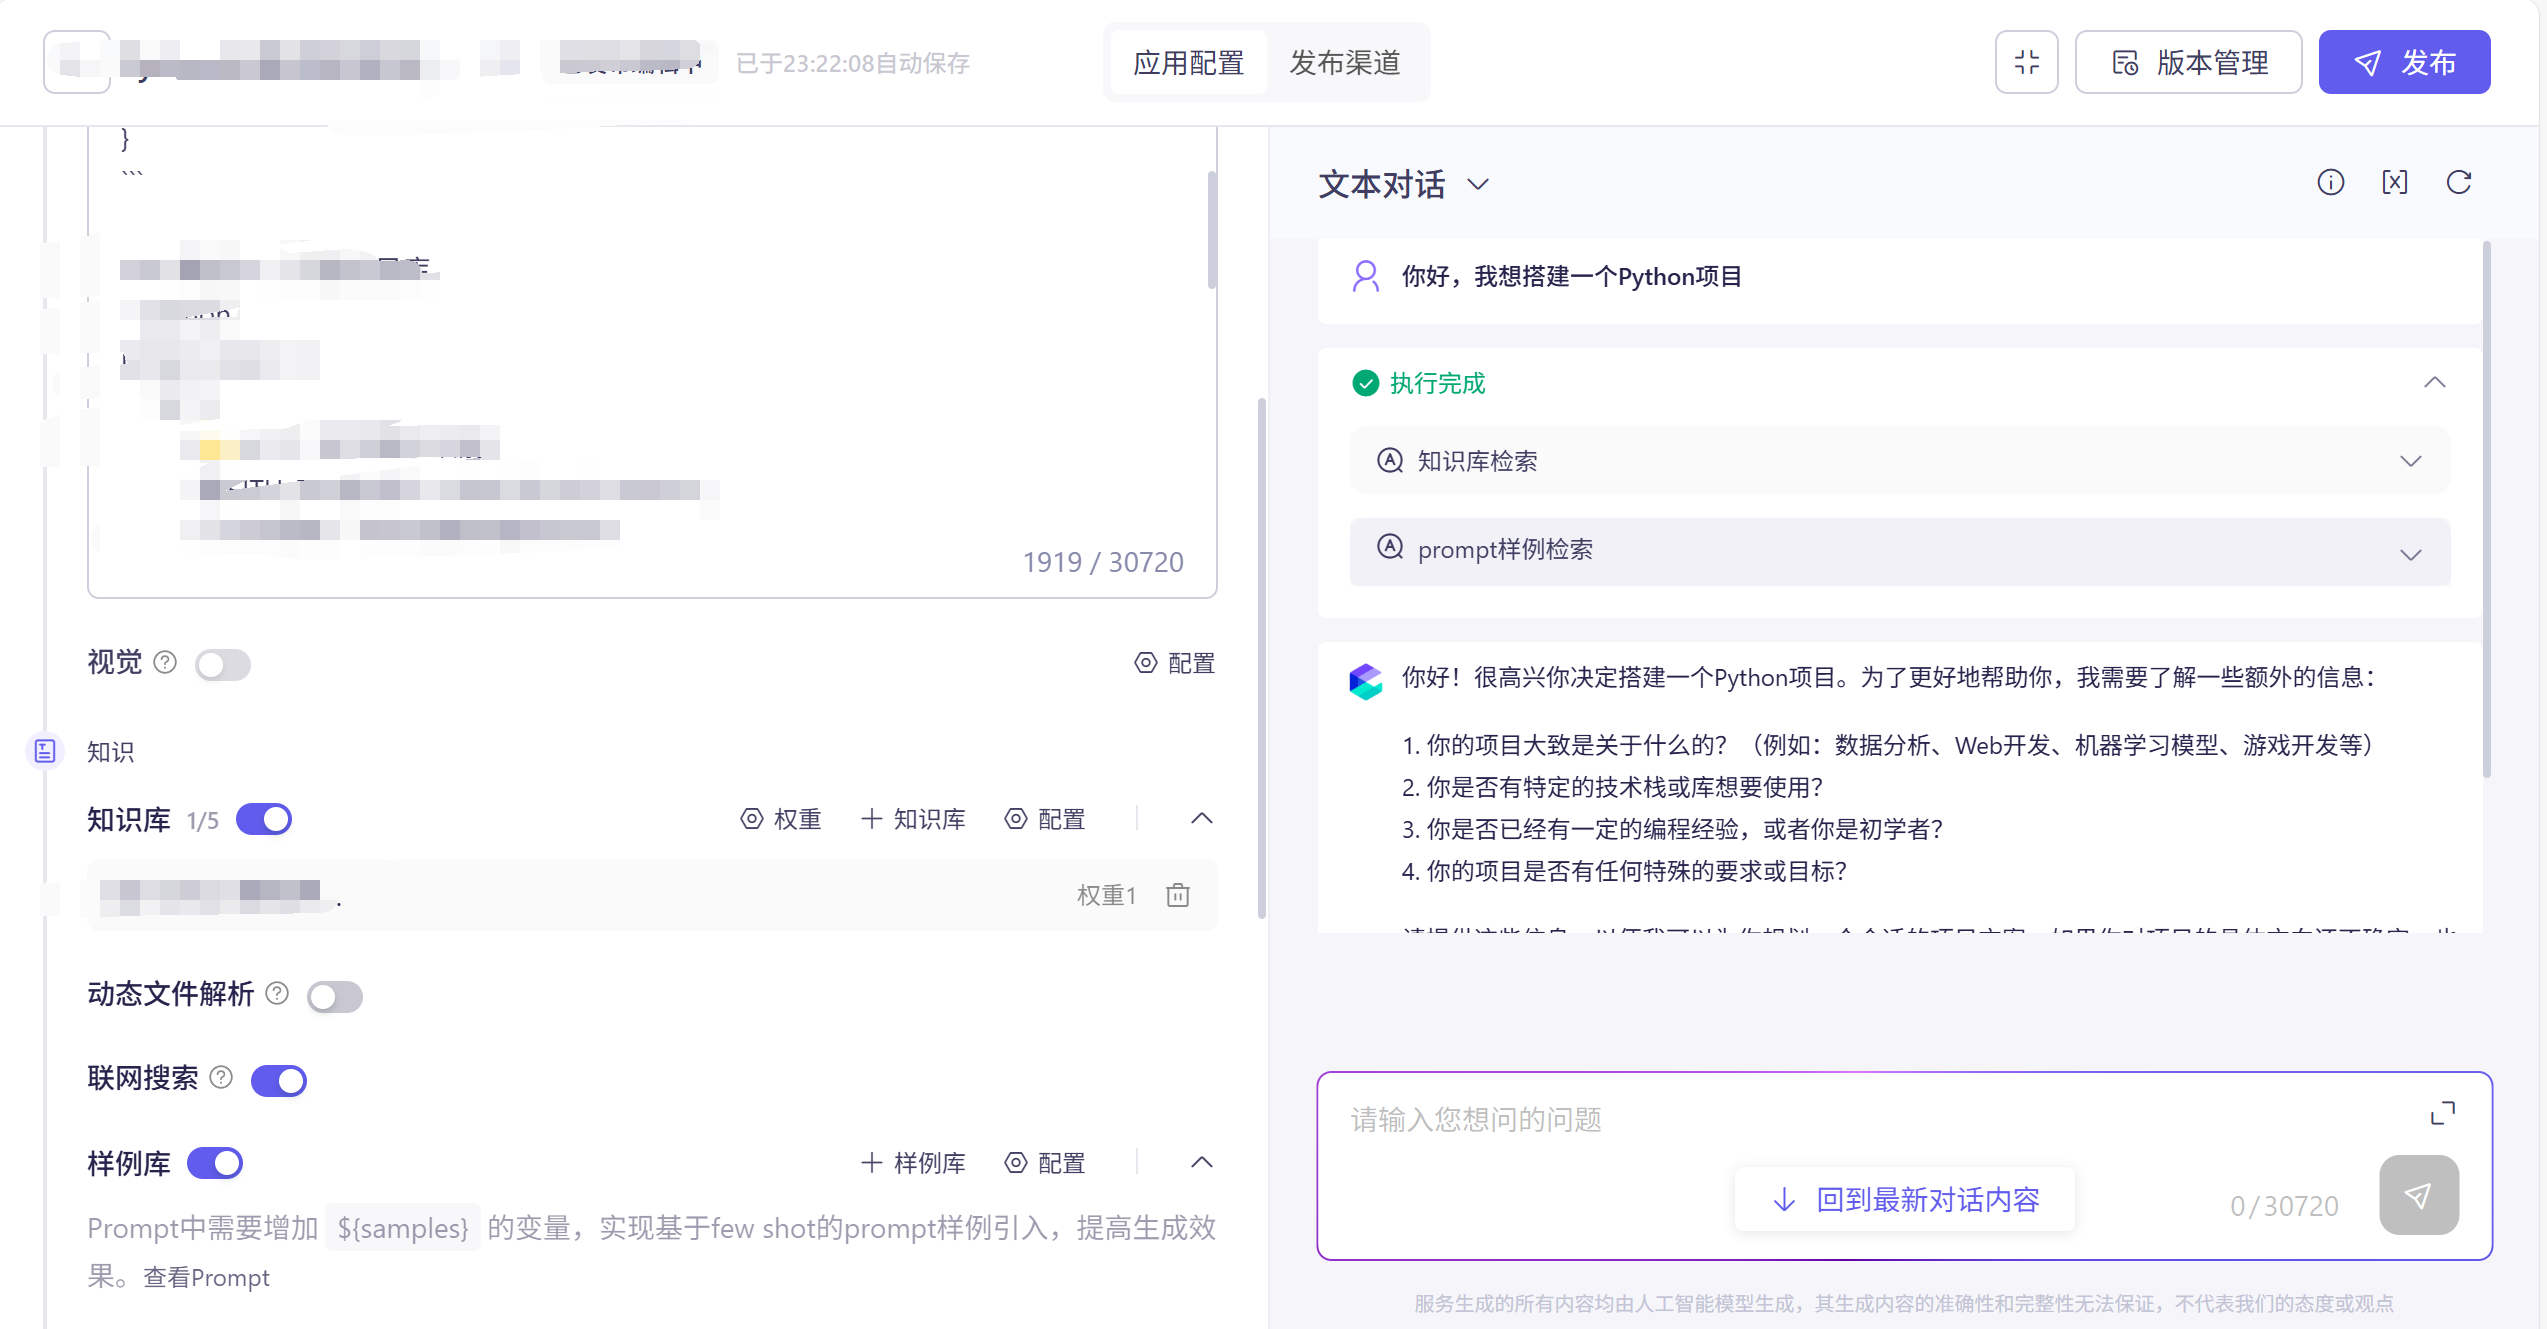Click the refresh icon to restart the conversation
The image size is (2547, 1329).
pos(2459,182)
